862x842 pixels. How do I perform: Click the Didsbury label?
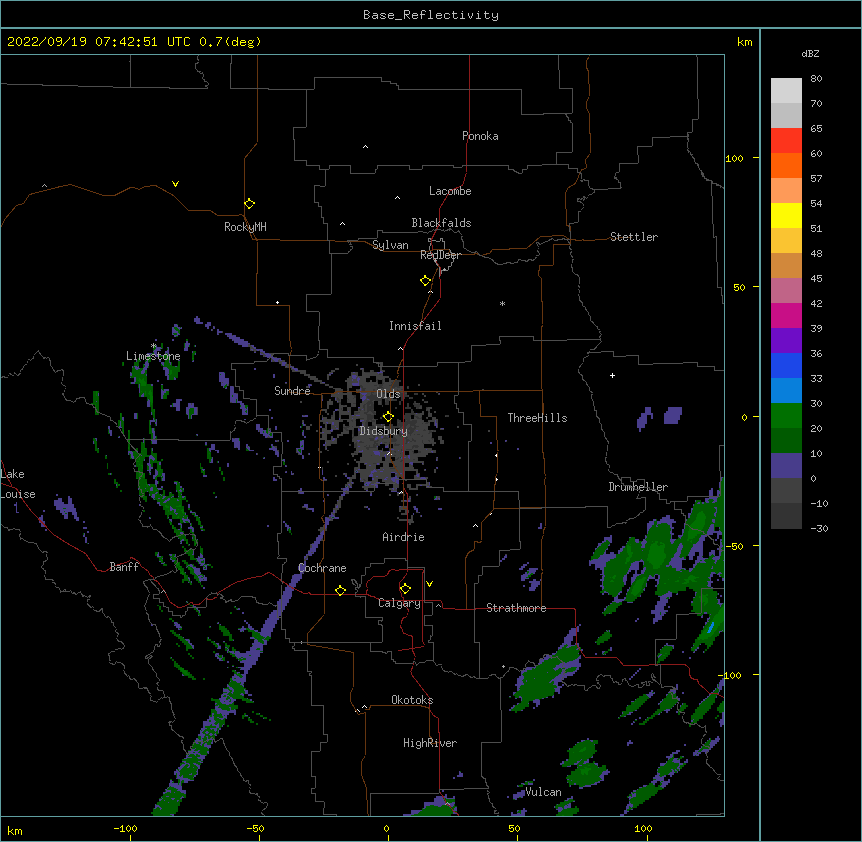(x=384, y=431)
